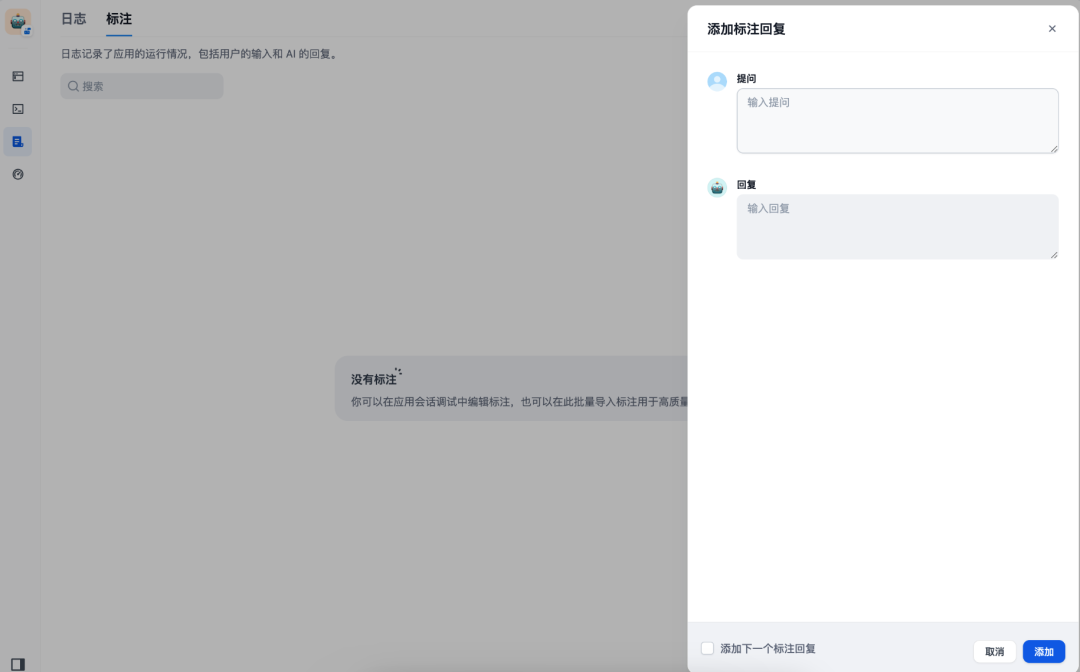The height and width of the screenshot is (672, 1080).
Task: Click the user avatar beside 提问
Action: coord(717,81)
